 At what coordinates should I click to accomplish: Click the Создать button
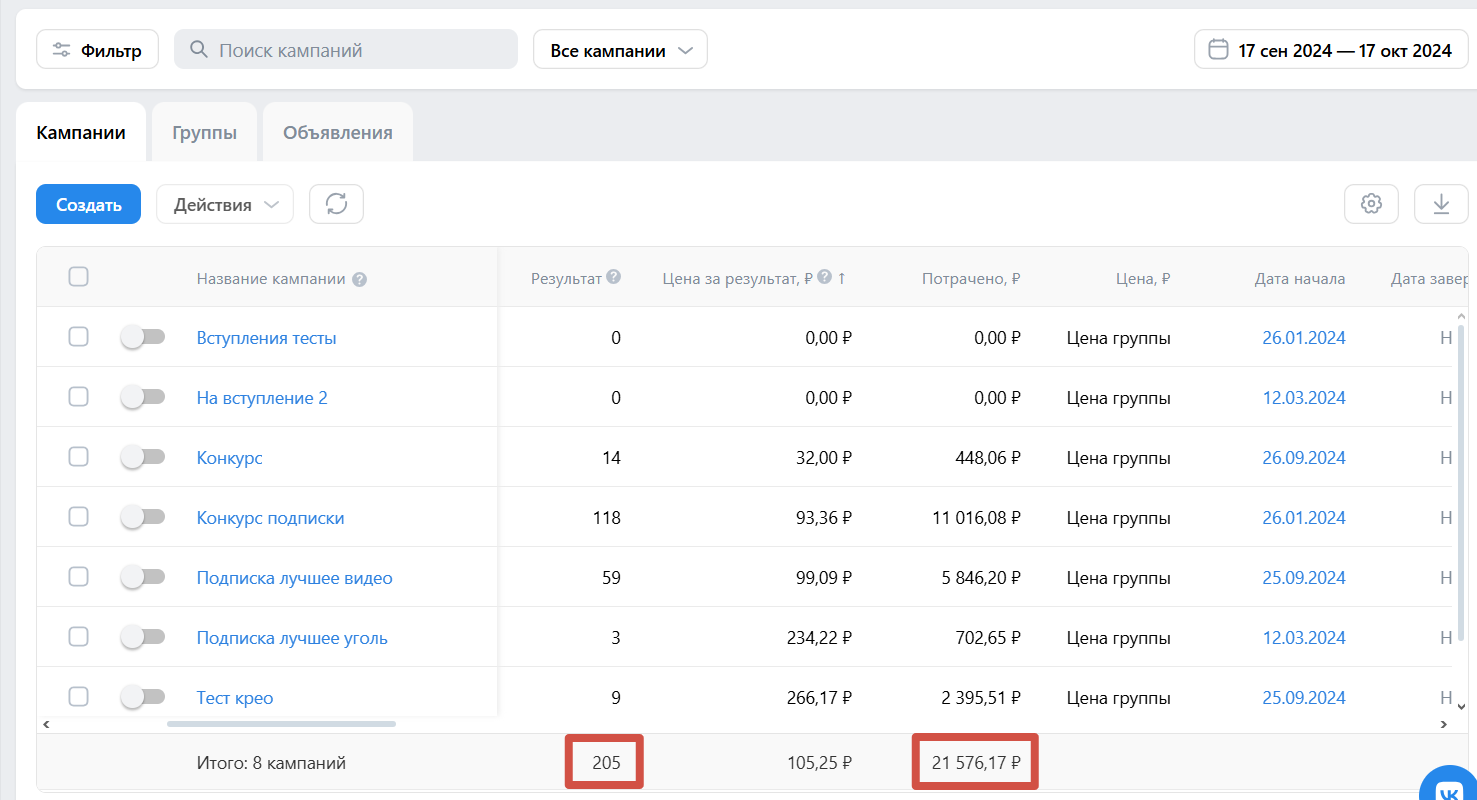(x=88, y=204)
